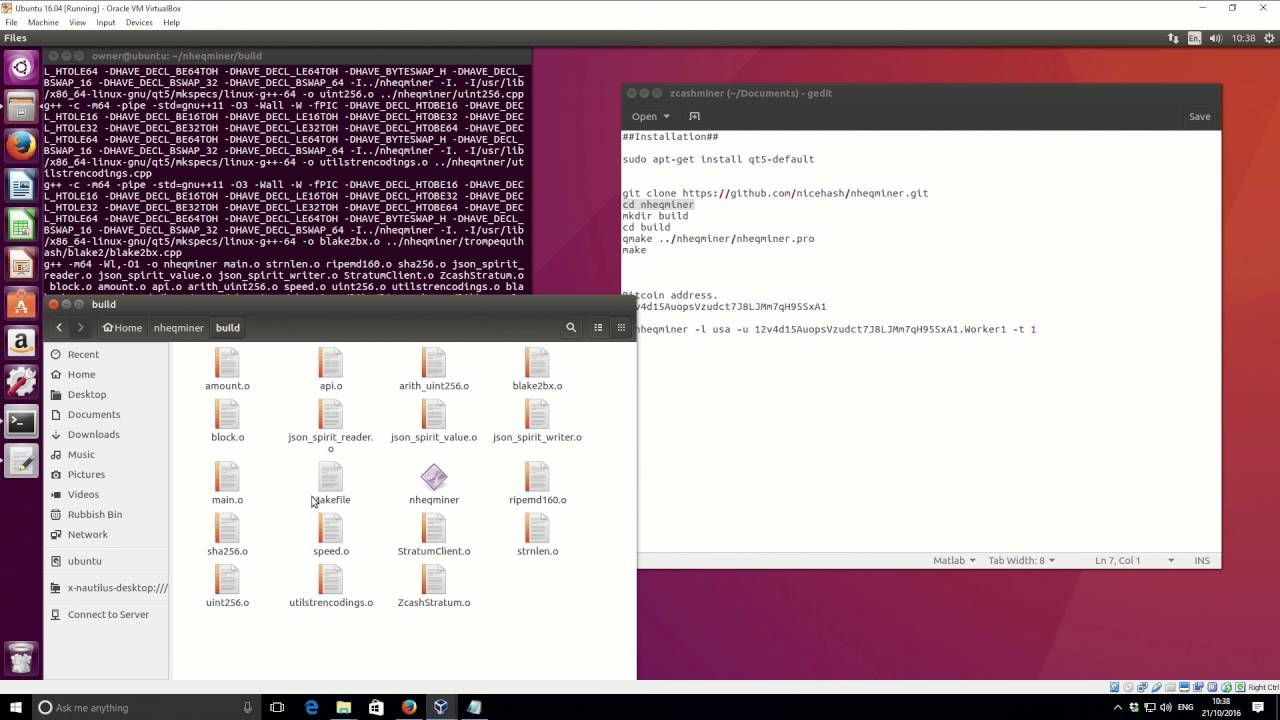Open Ubuntu Software Center launcher icon
1280x720 pixels.
coord(21,304)
